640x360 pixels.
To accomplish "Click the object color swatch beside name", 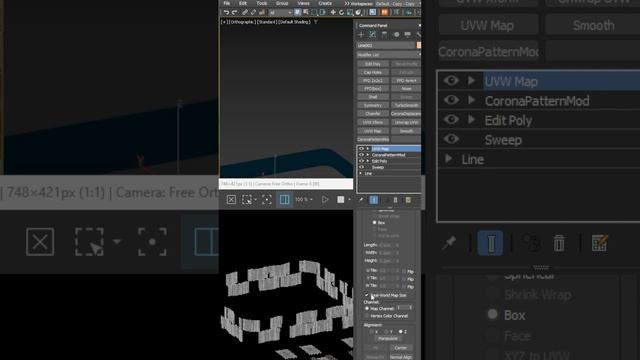I will point(419,45).
